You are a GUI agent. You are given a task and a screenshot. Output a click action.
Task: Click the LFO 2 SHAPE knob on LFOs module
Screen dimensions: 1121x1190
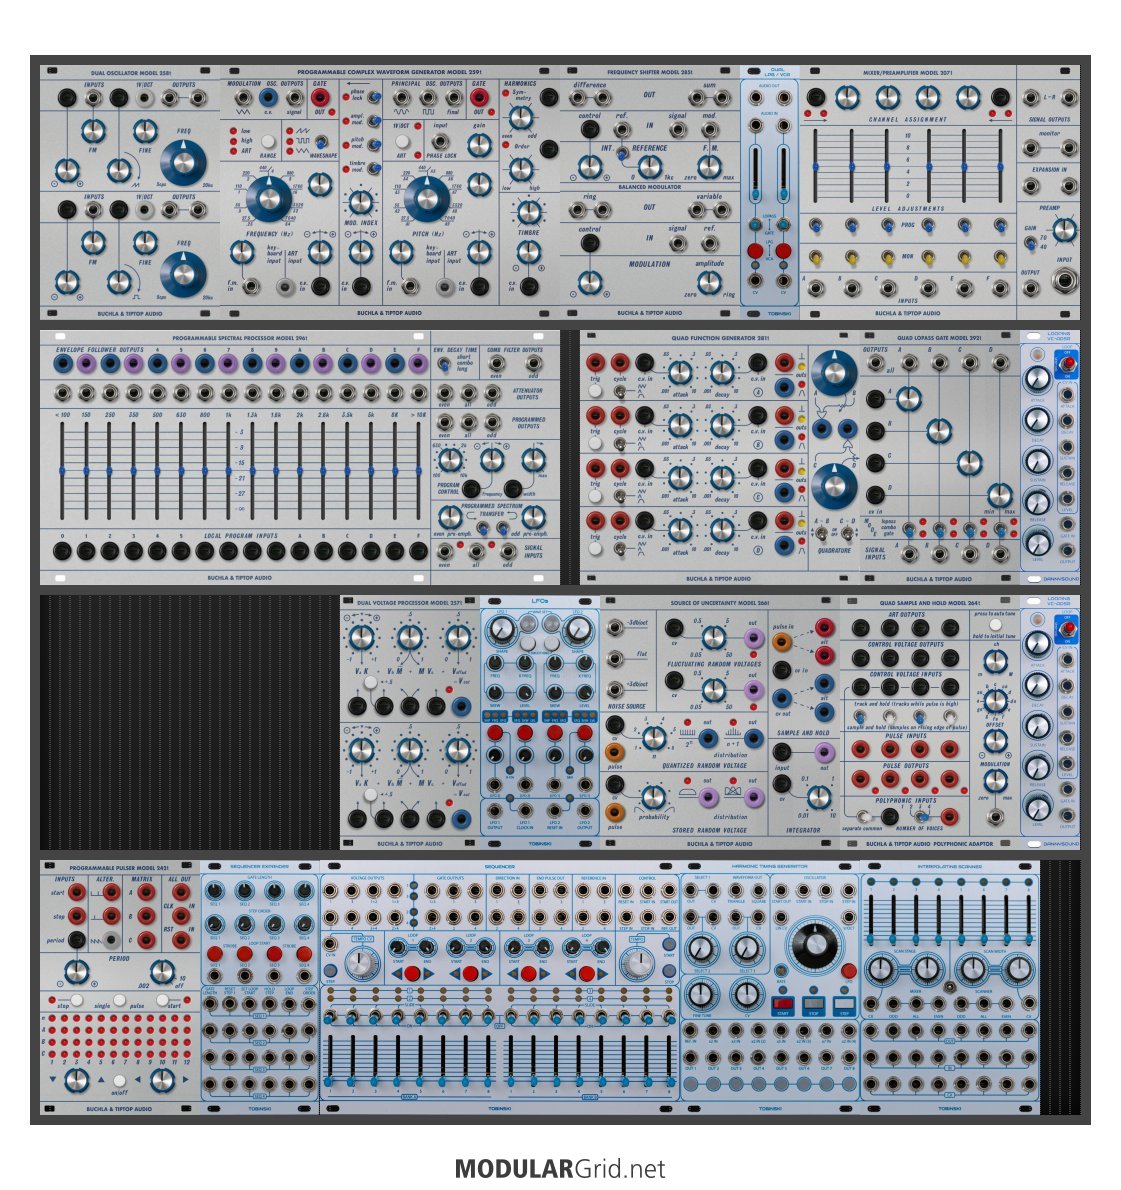tap(578, 630)
